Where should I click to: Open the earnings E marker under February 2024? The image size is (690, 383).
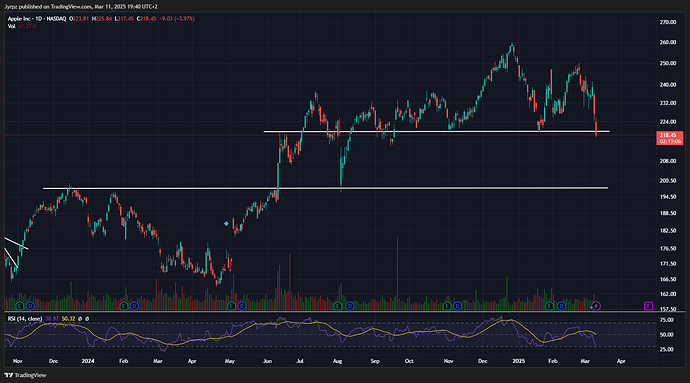click(x=124, y=306)
